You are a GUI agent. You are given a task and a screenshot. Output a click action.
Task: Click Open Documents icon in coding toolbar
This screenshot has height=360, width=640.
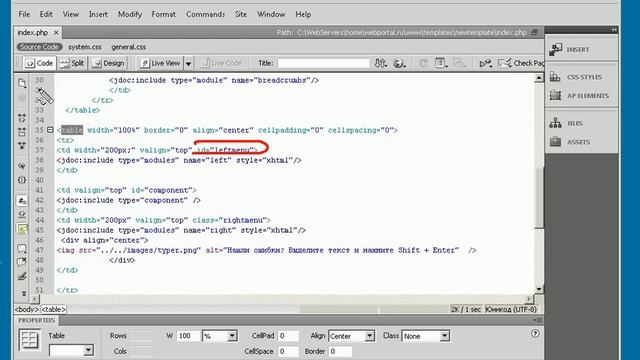pyautogui.click(x=22, y=83)
